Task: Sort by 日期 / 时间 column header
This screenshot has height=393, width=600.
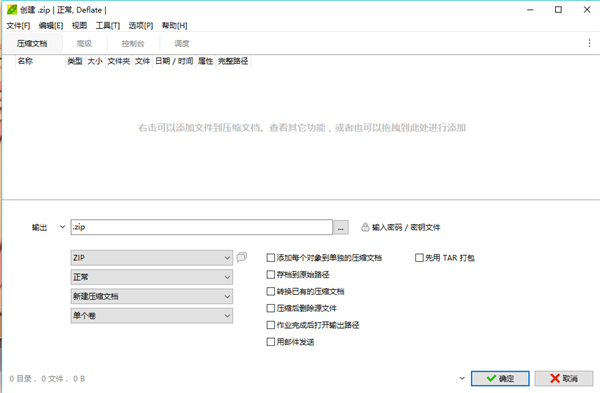Action: pyautogui.click(x=174, y=61)
